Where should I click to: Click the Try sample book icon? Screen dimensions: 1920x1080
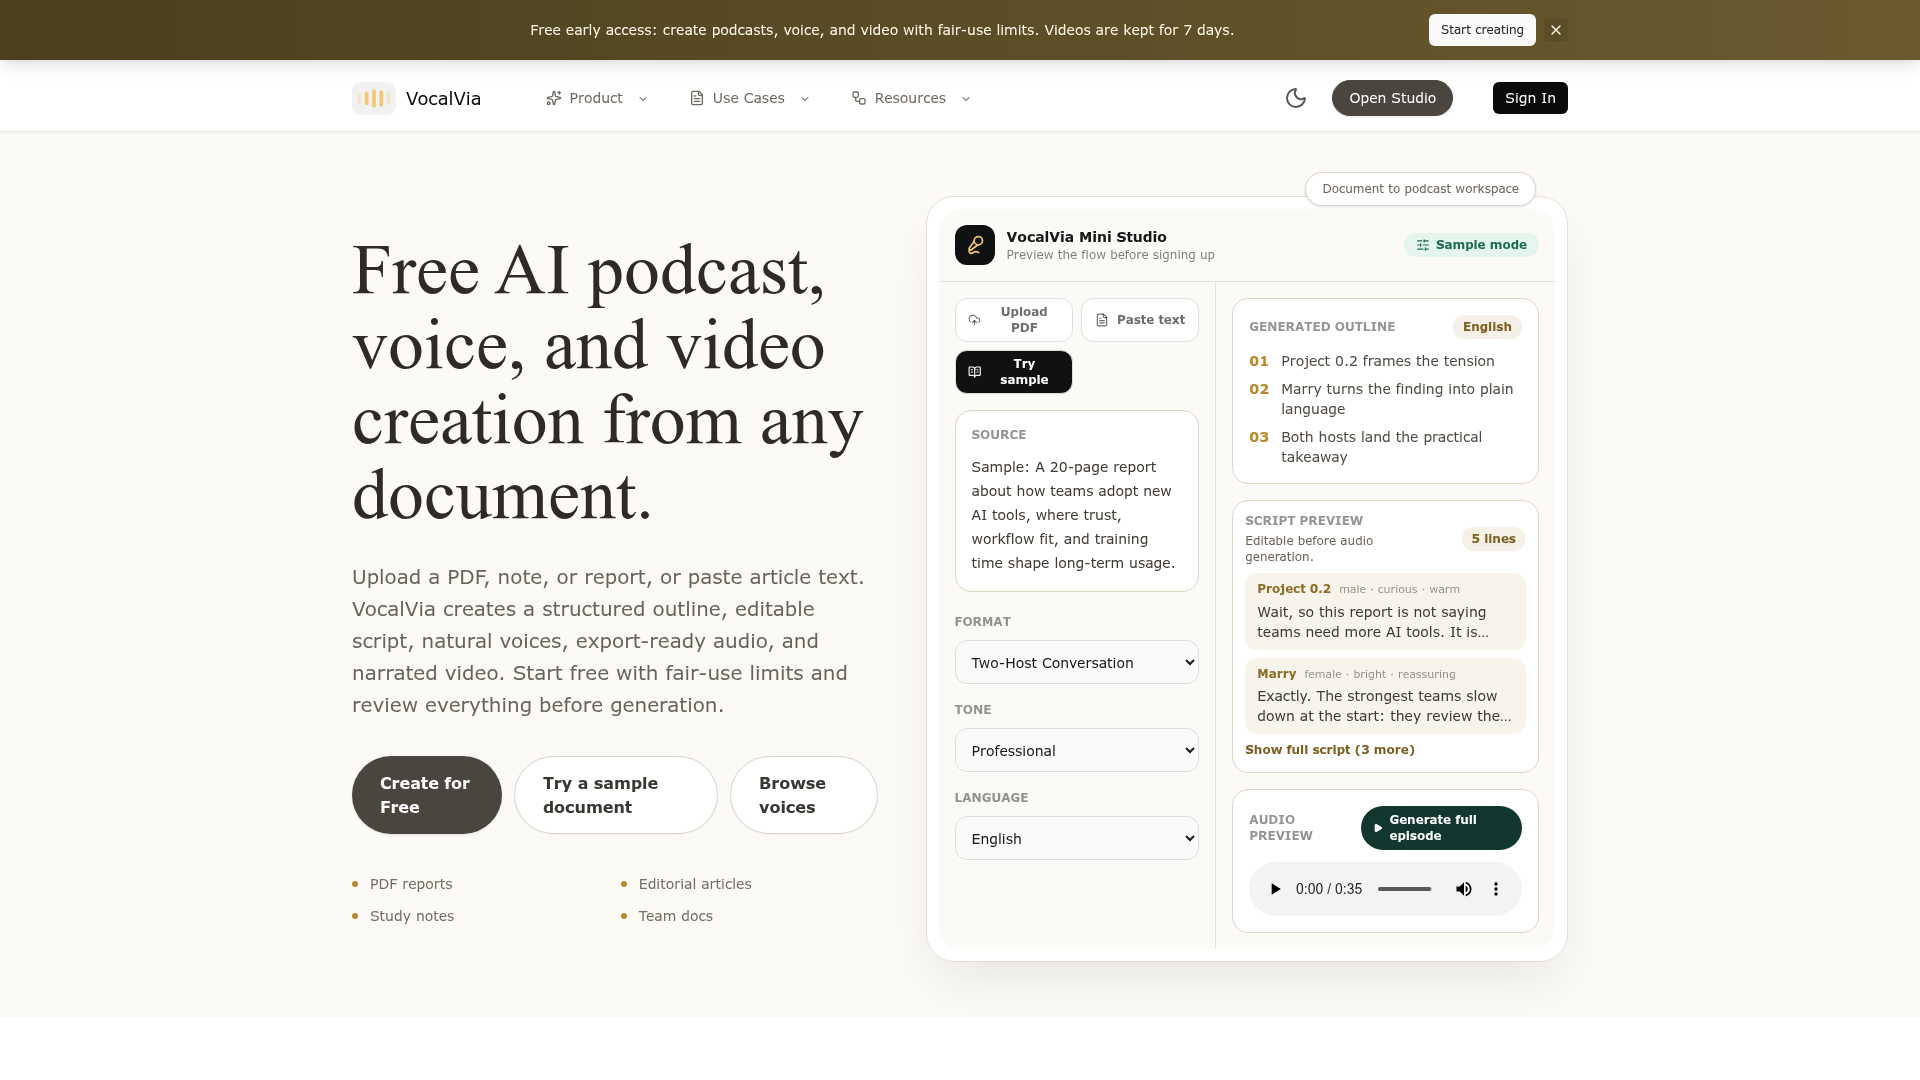click(x=975, y=372)
